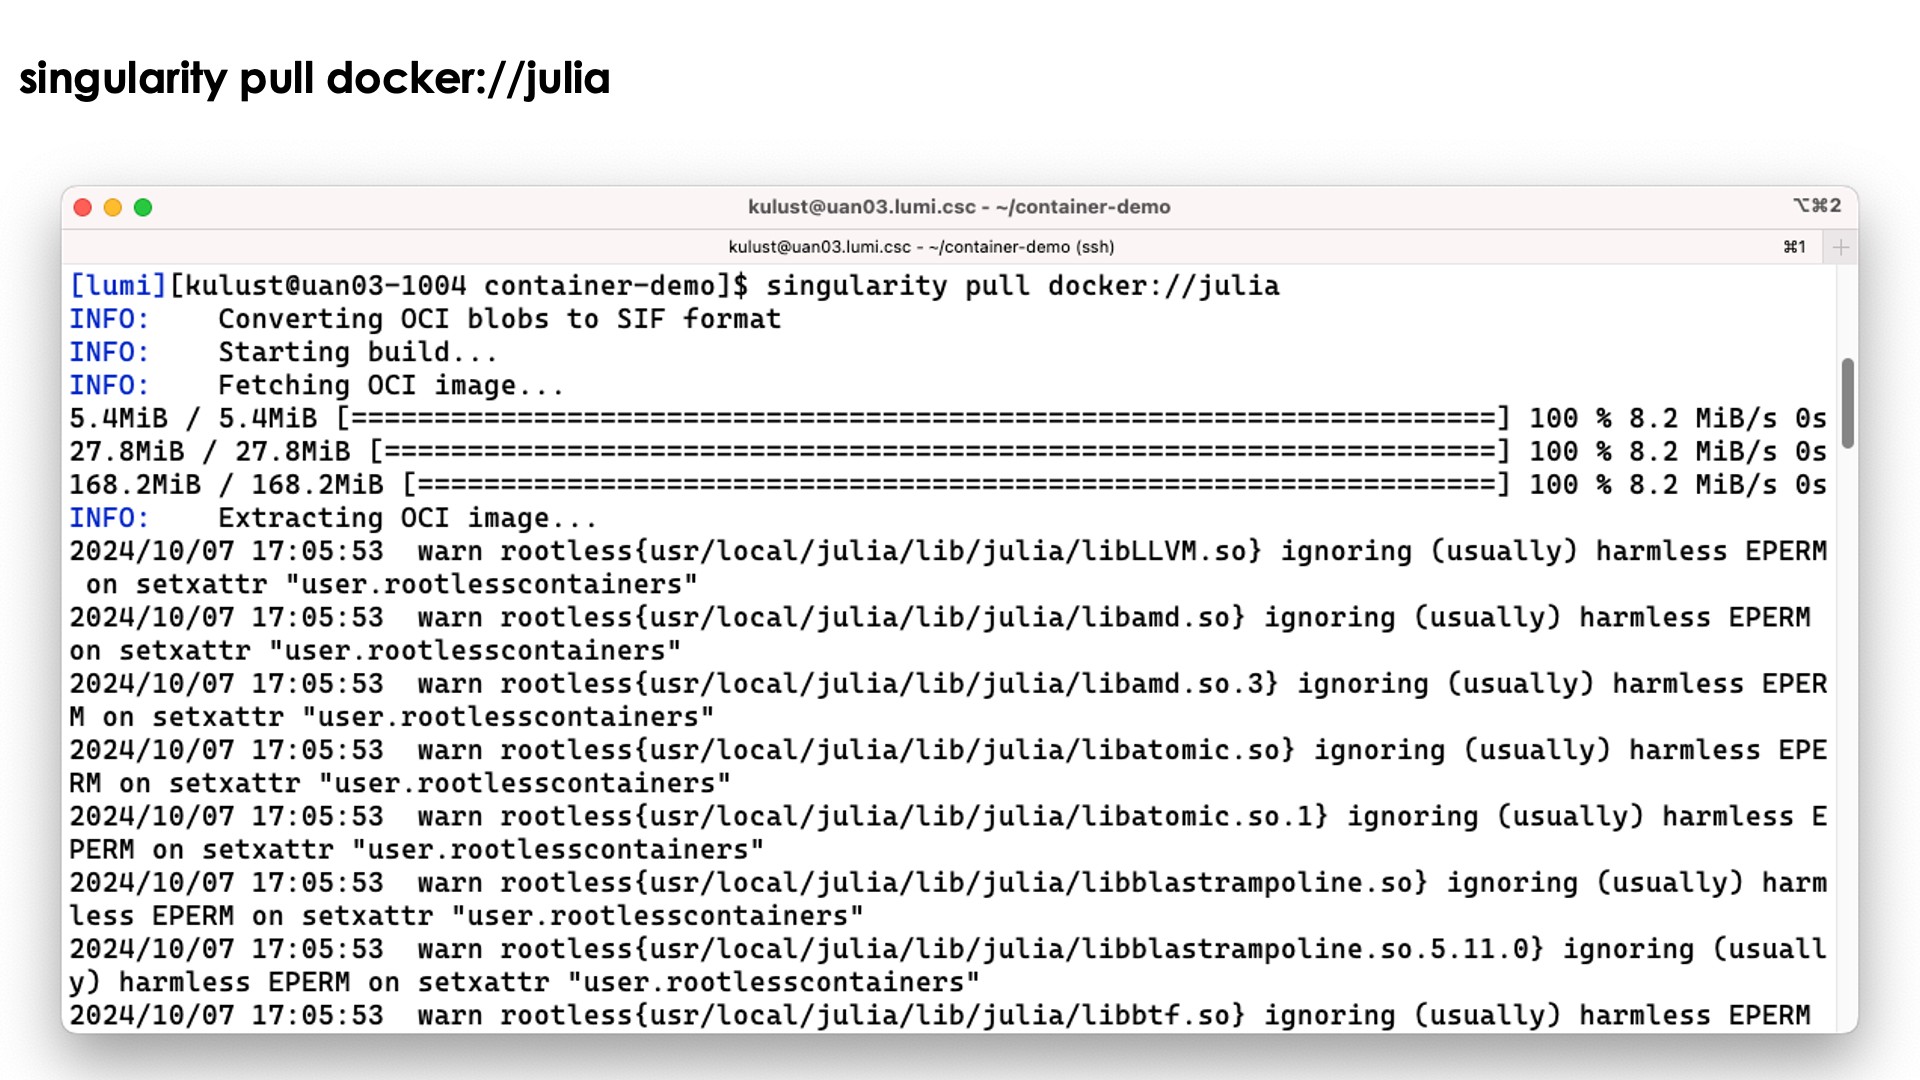Image resolution: width=1920 pixels, height=1080 pixels.
Task: Click the red close button
Action: [83, 206]
